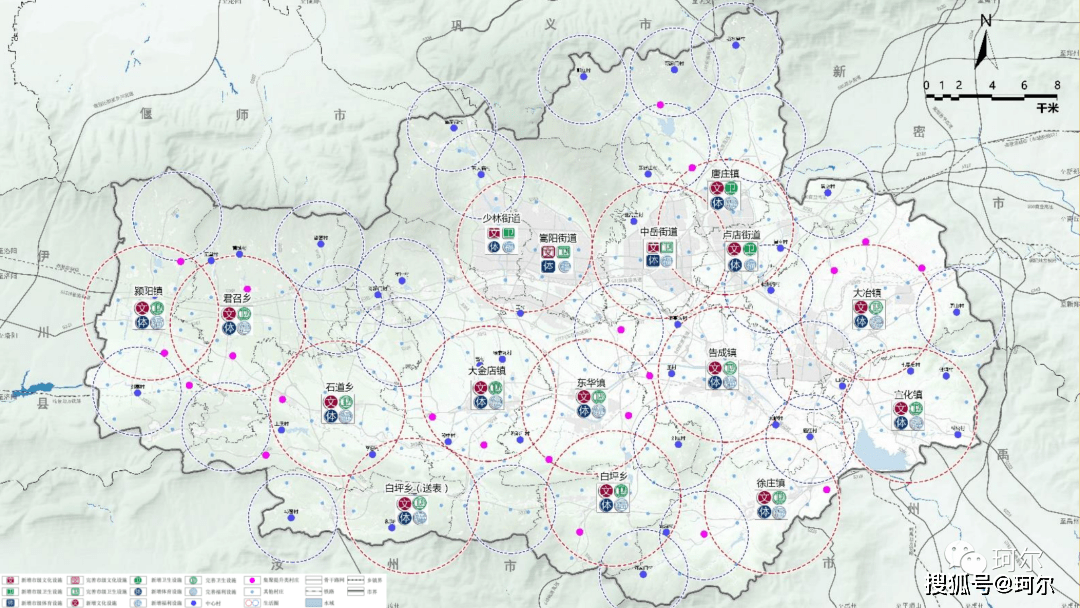Click the north arrow compass symbol

coord(983,43)
